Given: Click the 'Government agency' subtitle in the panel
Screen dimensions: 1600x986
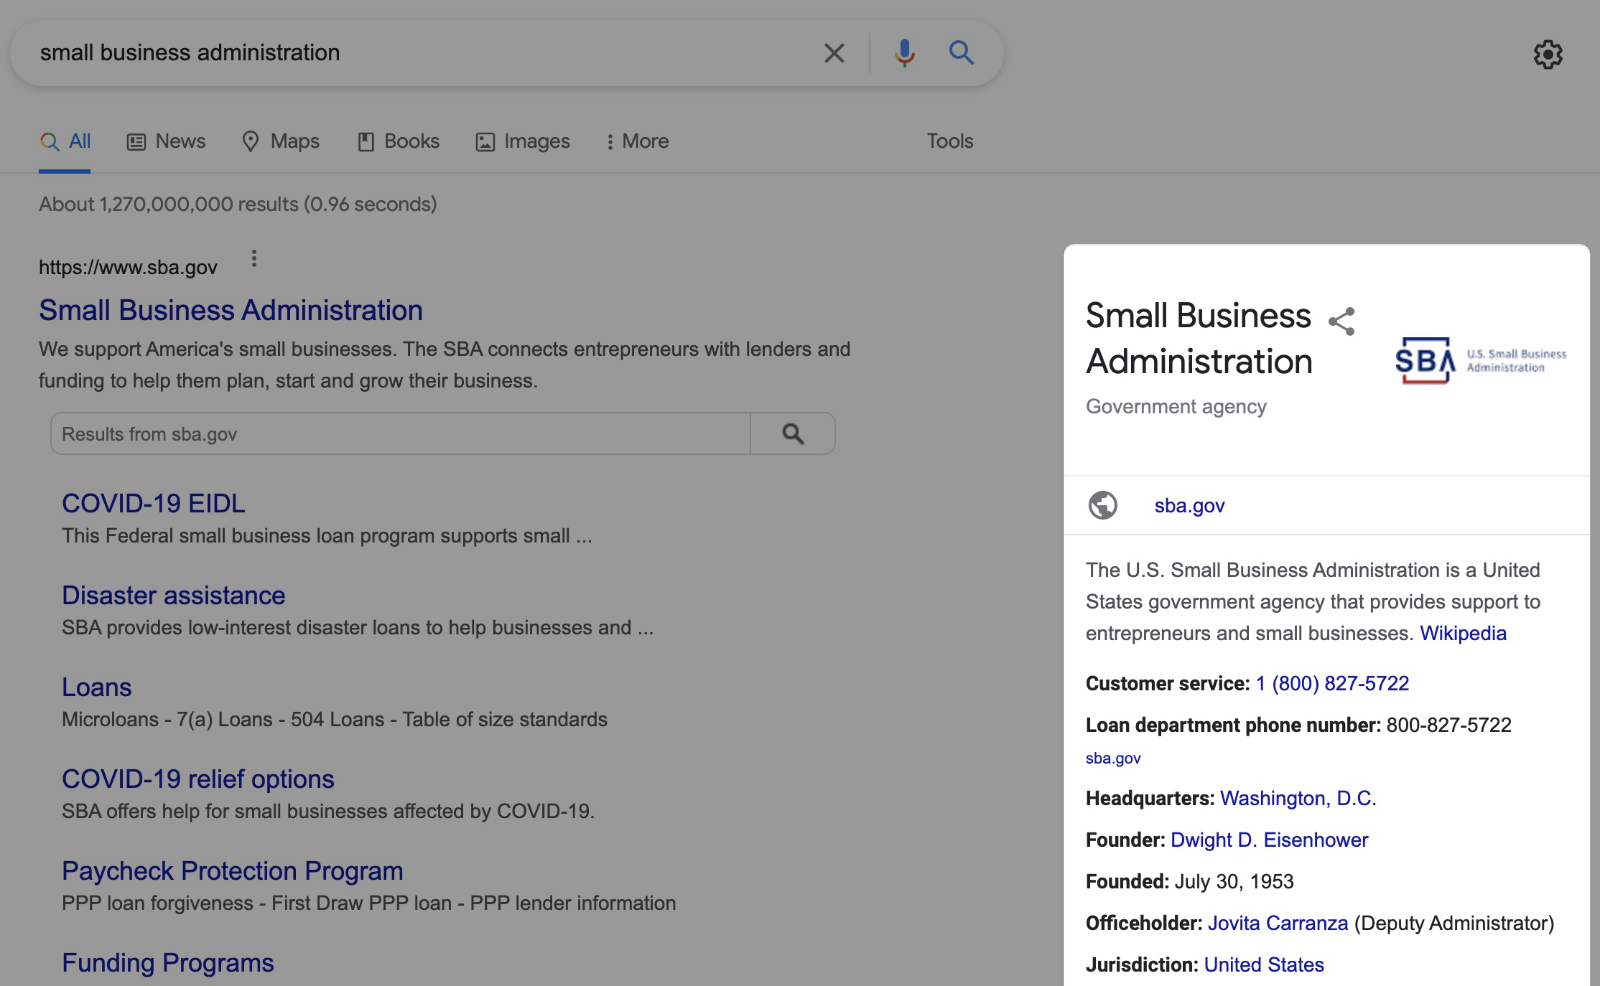Looking at the screenshot, I should pos(1176,406).
